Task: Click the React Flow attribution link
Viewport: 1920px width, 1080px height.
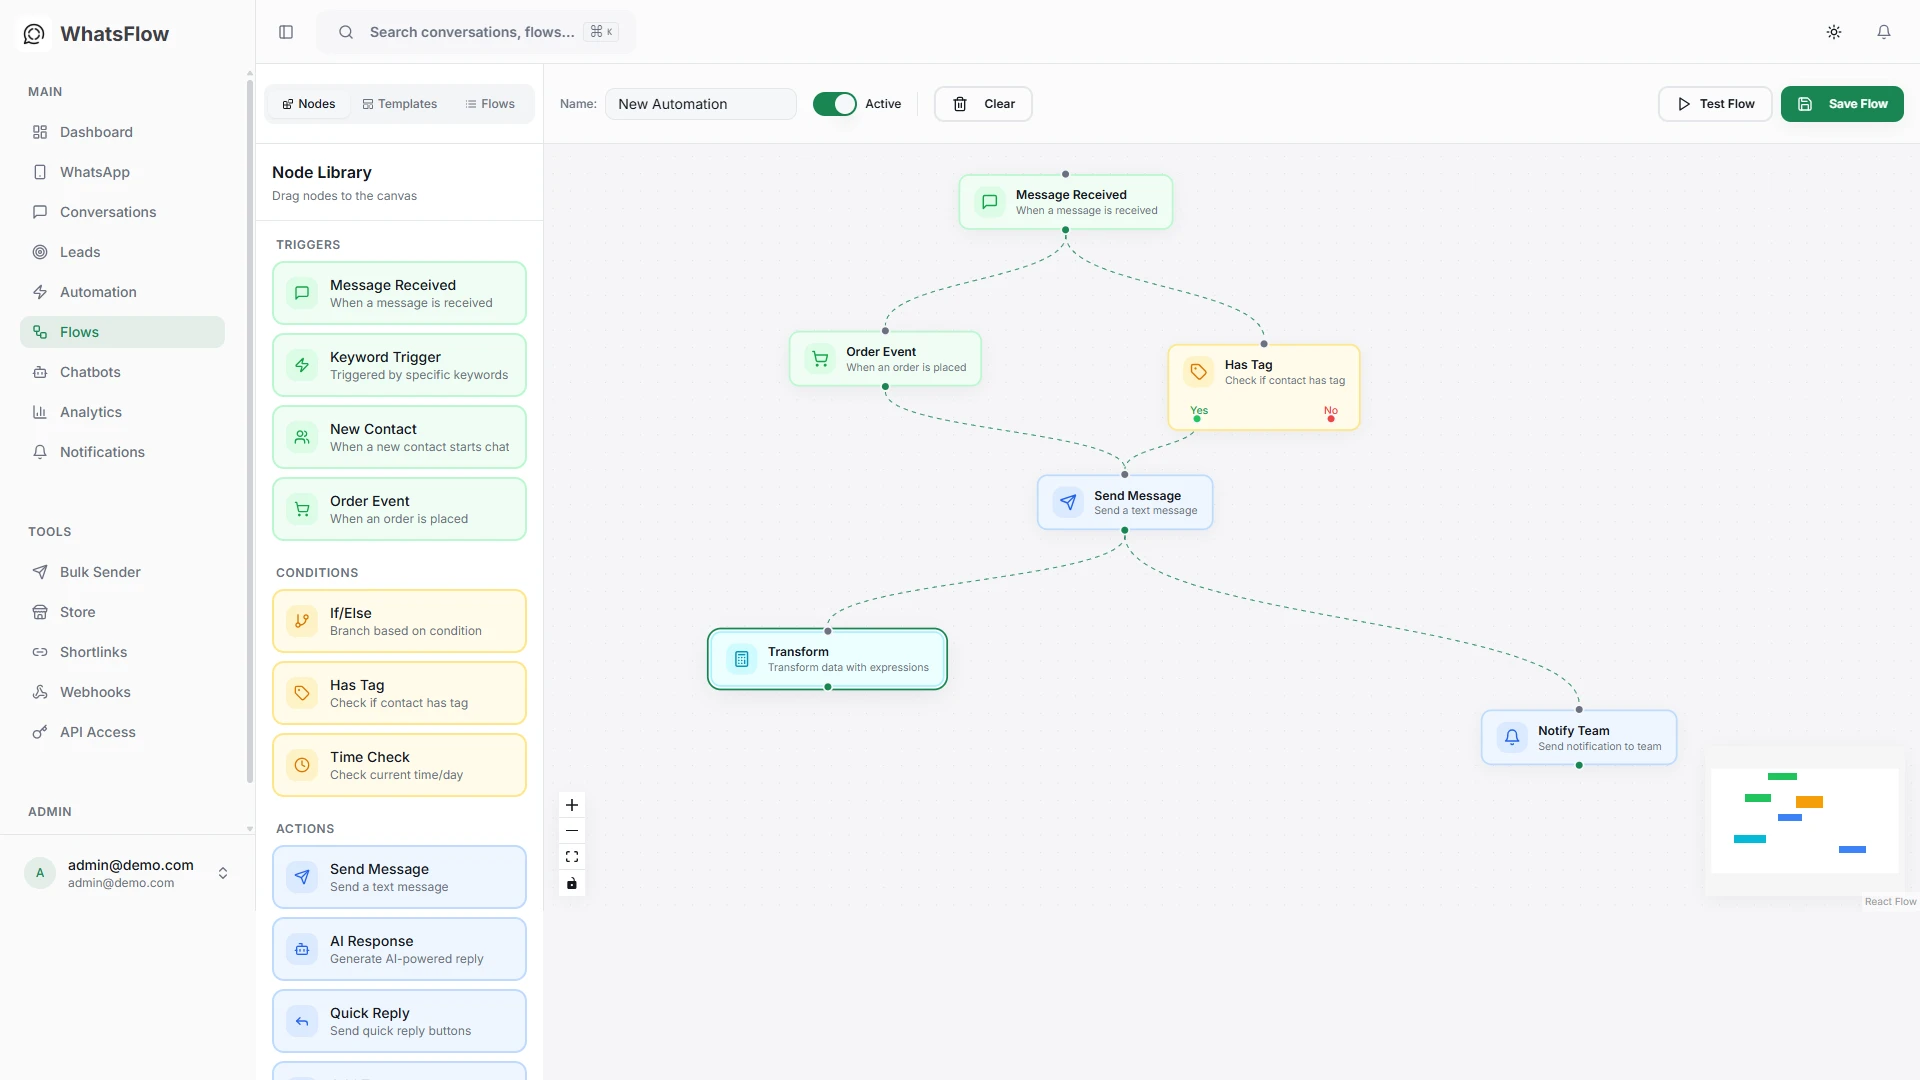Action: [x=1890, y=902]
